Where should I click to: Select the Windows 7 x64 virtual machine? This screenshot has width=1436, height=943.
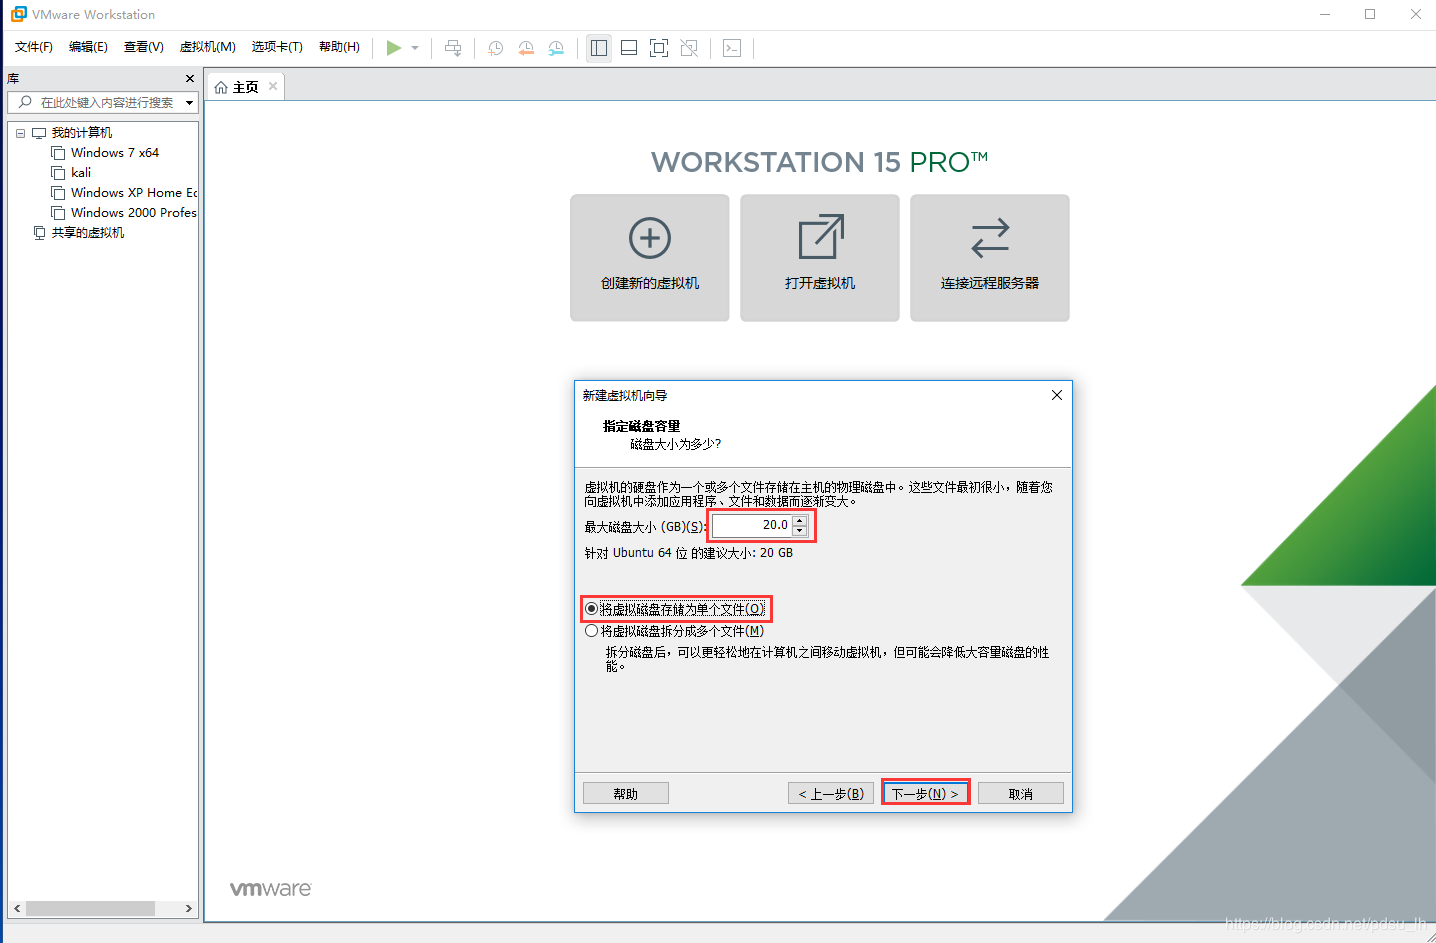[115, 153]
